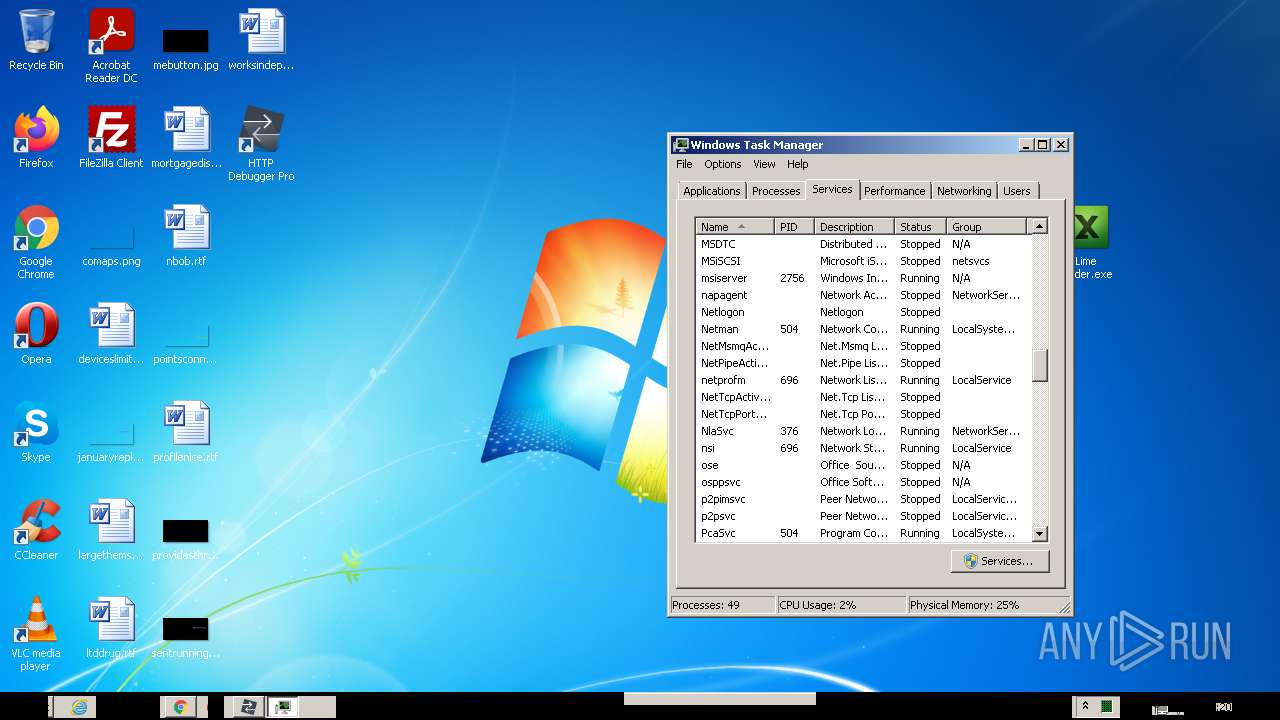Select the deviceslimit Word document
Viewport: 1280px width, 720px height.
pyautogui.click(x=111, y=334)
